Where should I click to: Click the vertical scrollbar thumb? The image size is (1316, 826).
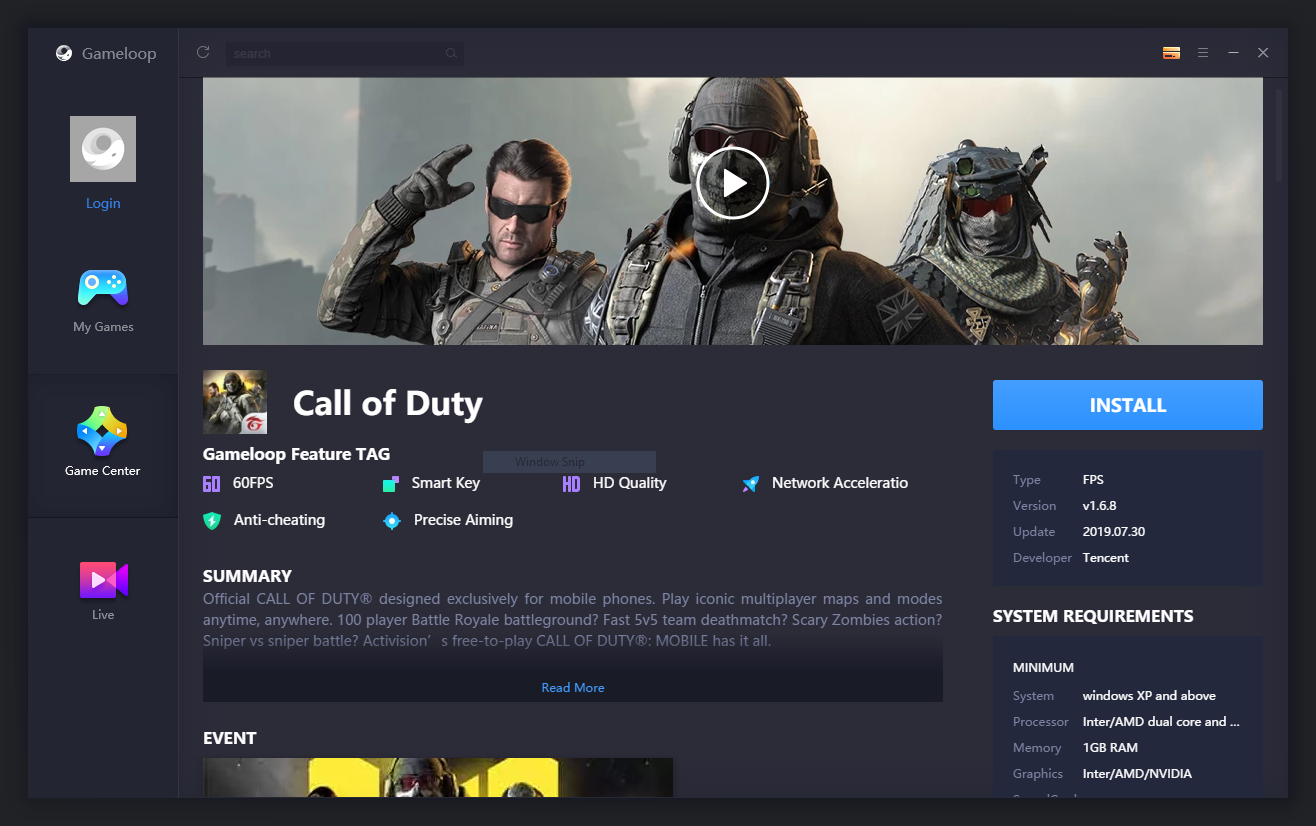[x=1279, y=135]
